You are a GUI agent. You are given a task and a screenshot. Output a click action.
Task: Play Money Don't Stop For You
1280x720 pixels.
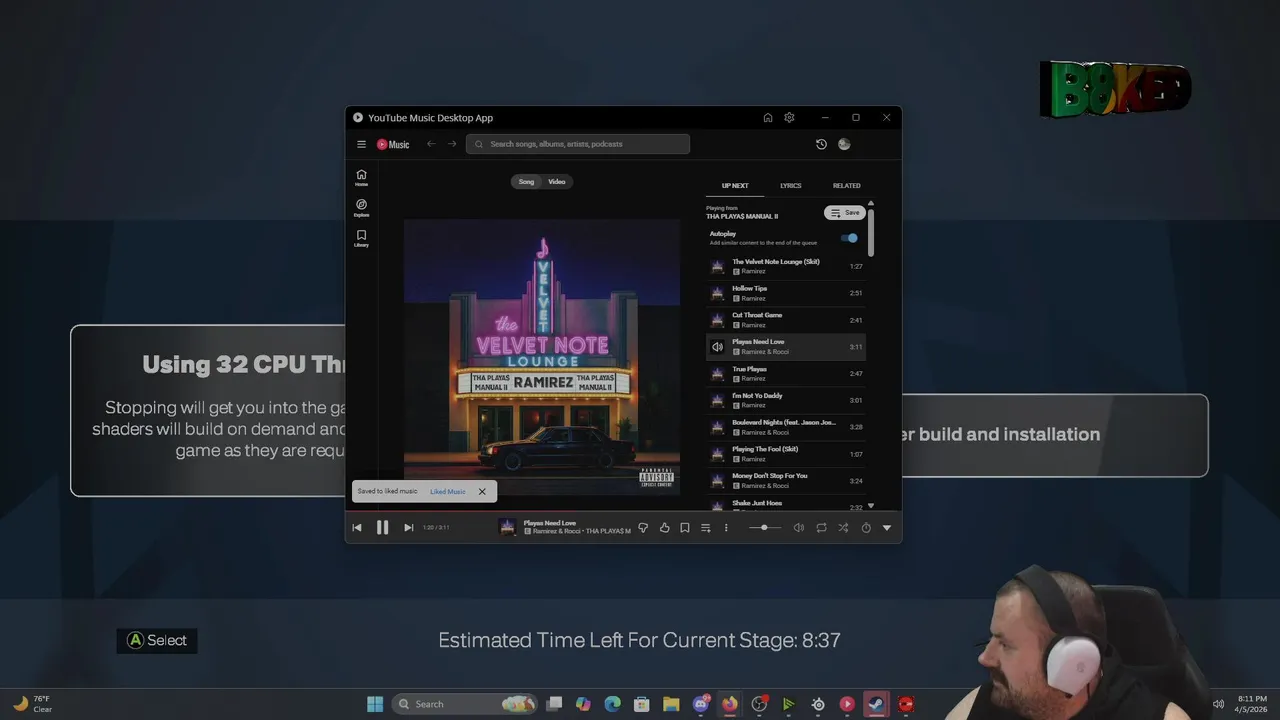786,480
